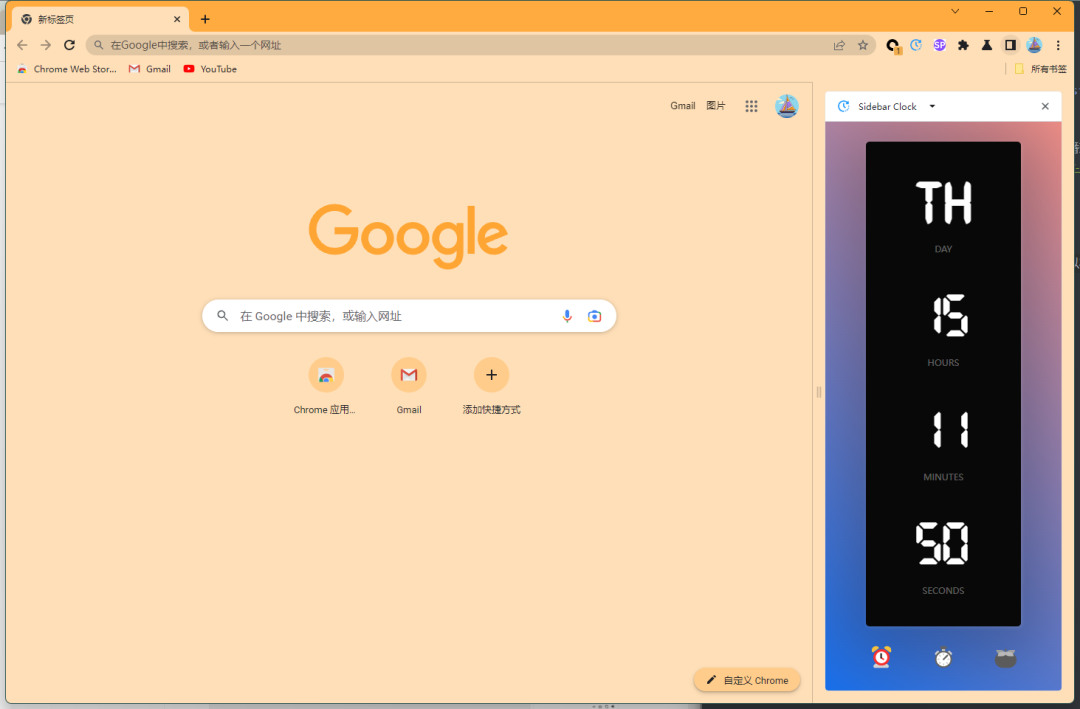The width and height of the screenshot is (1080, 709).
Task: Open the Sidebar Clock panel dropdown selector
Action: pos(931,106)
